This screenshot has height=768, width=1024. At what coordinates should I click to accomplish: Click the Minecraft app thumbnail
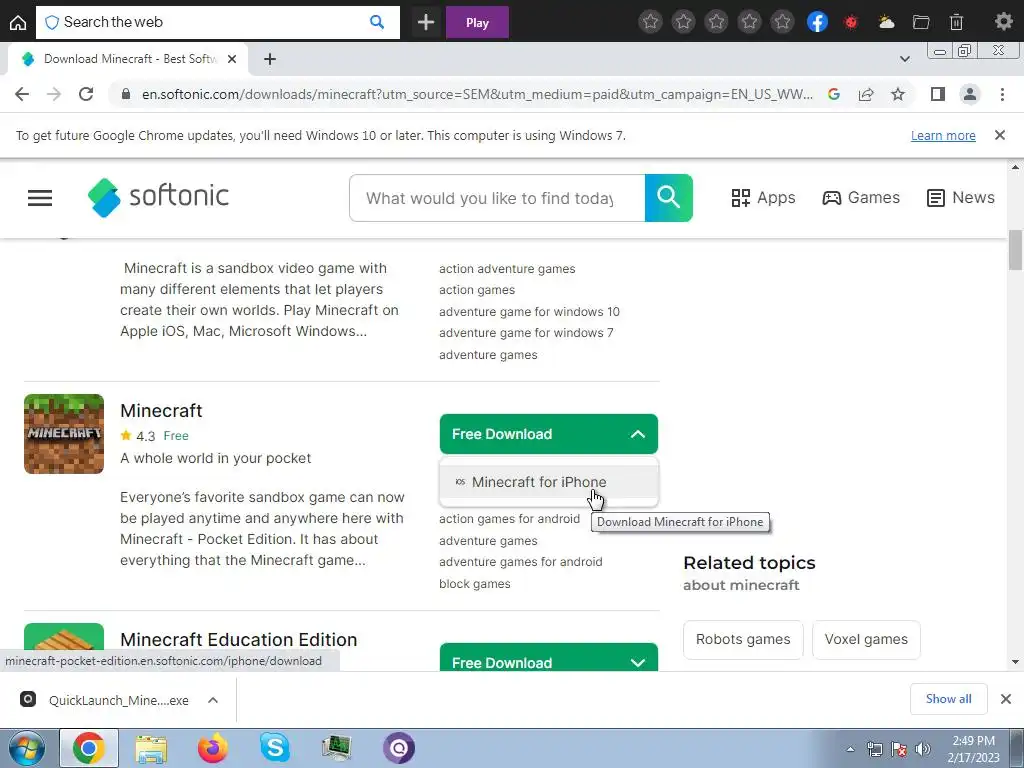pos(64,434)
